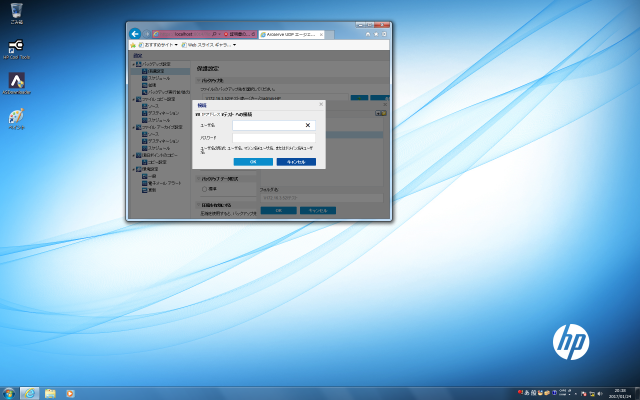Click the Windows Start button
The width and height of the screenshot is (640, 400).
[x=9, y=392]
